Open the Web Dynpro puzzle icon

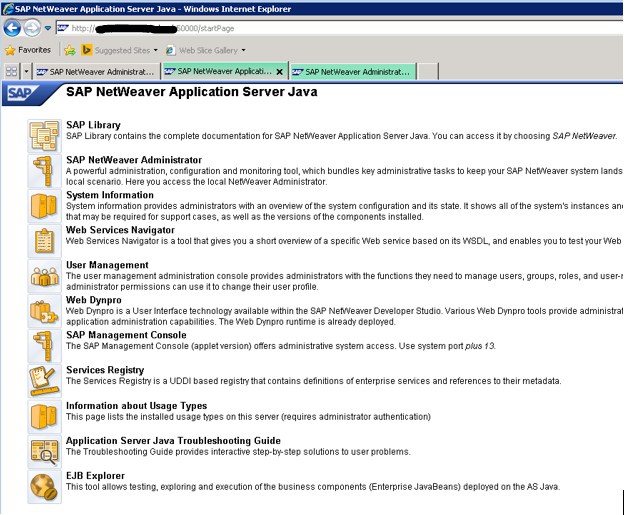[44, 311]
